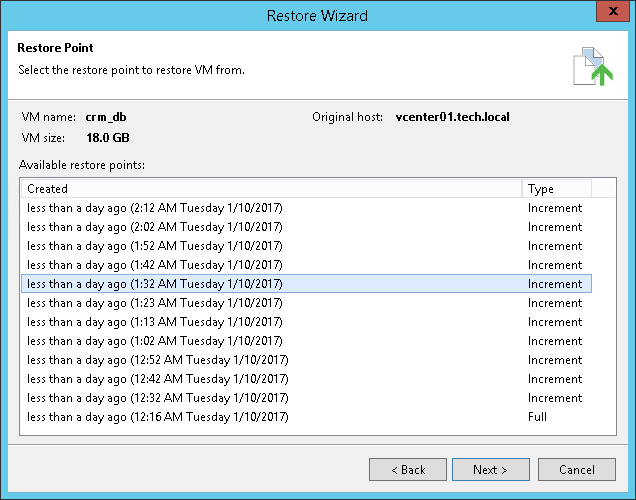Viewport: 636px width, 500px height.
Task: Cancel the Restore Wizard
Action: (577, 470)
